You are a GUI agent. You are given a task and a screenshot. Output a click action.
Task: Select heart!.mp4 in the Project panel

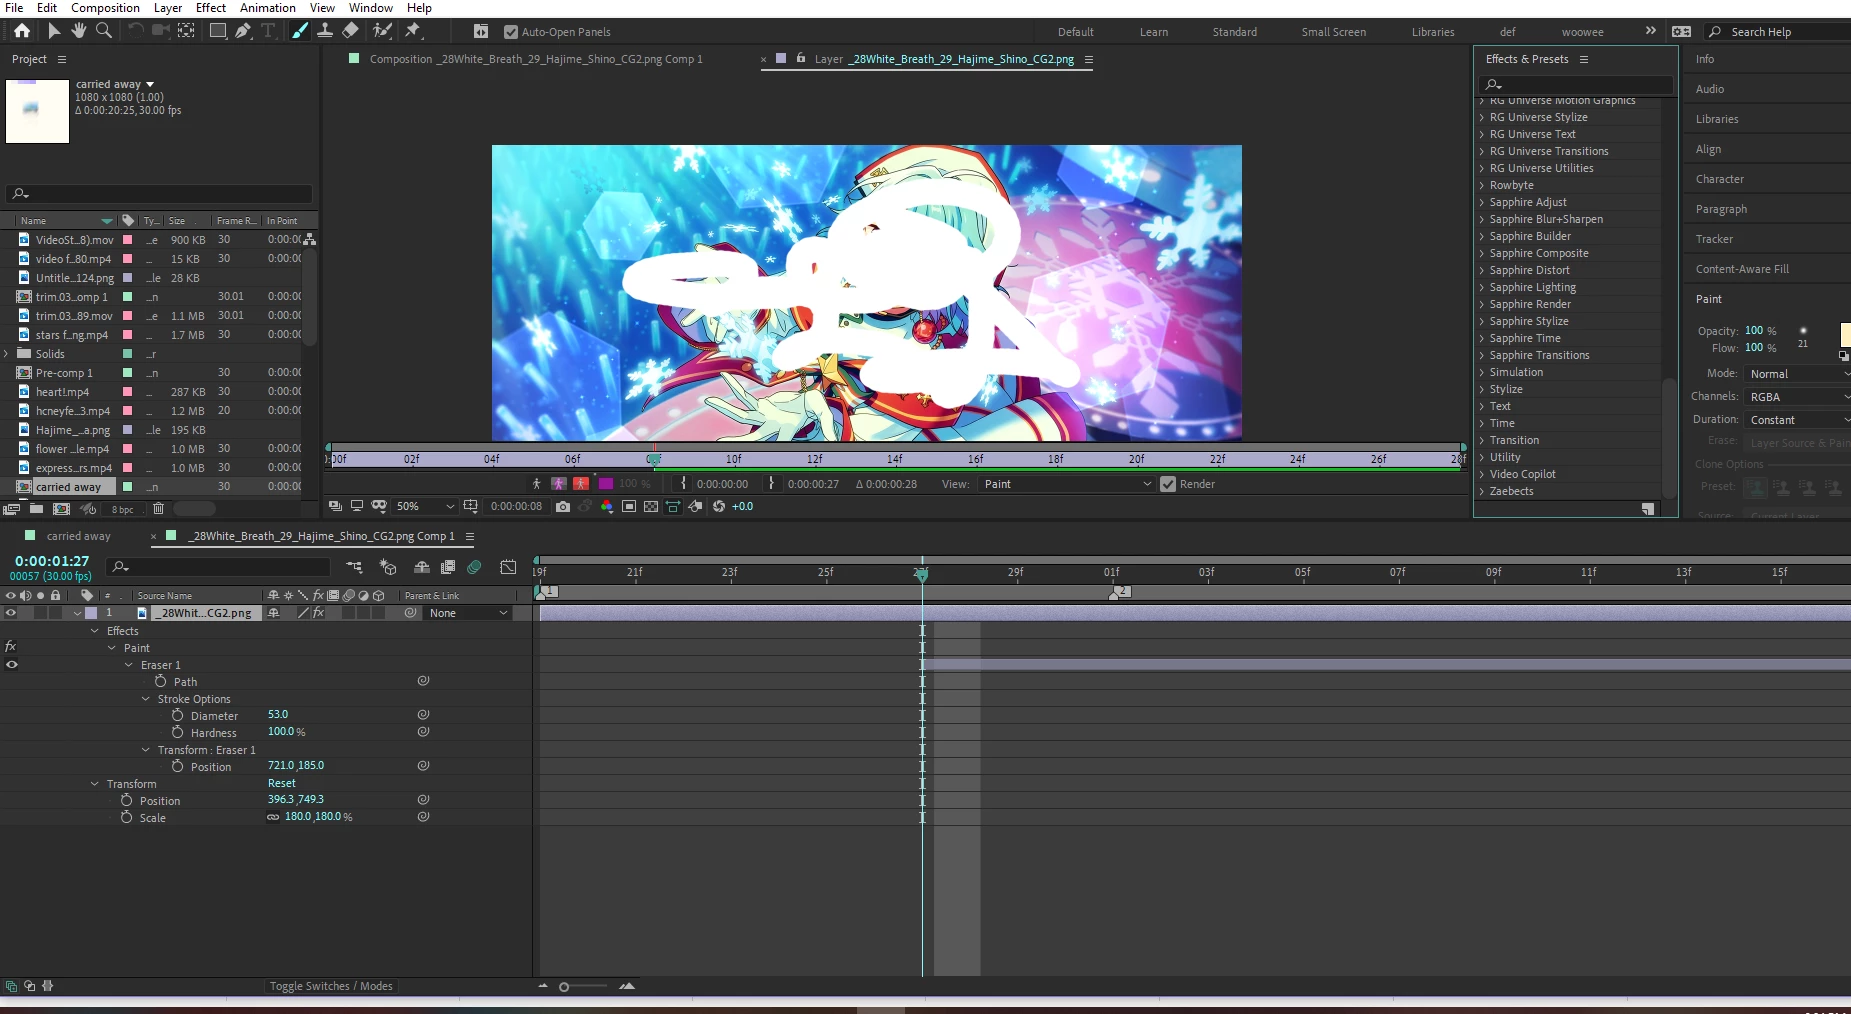click(62, 392)
